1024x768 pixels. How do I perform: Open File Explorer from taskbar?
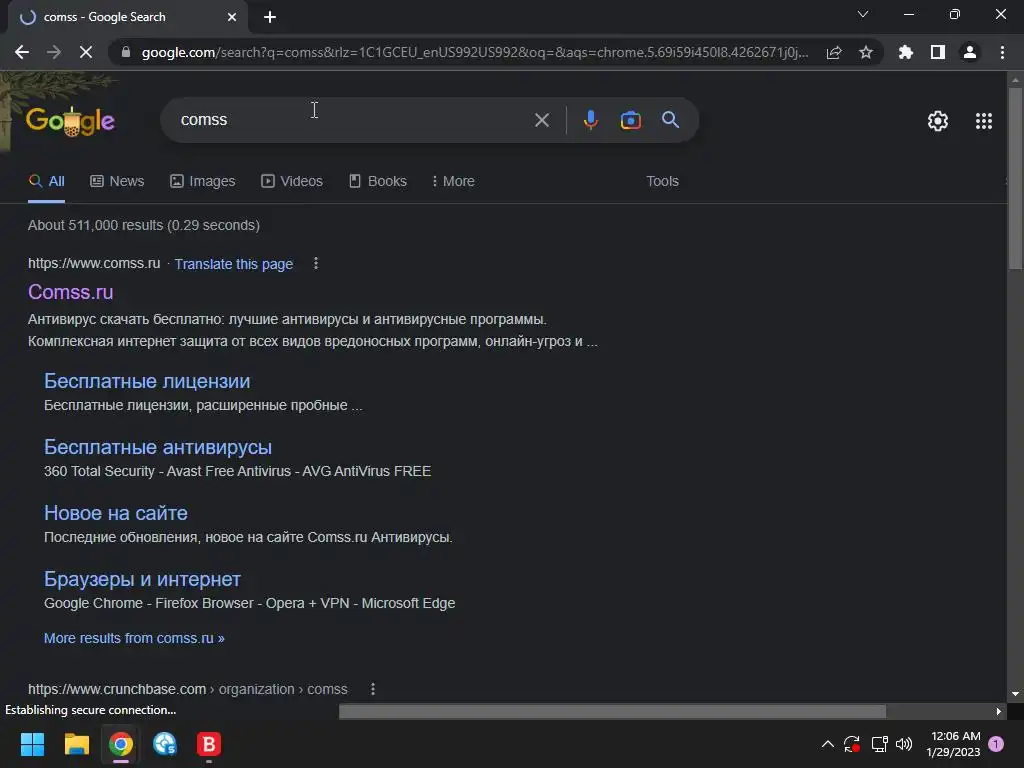click(x=76, y=744)
